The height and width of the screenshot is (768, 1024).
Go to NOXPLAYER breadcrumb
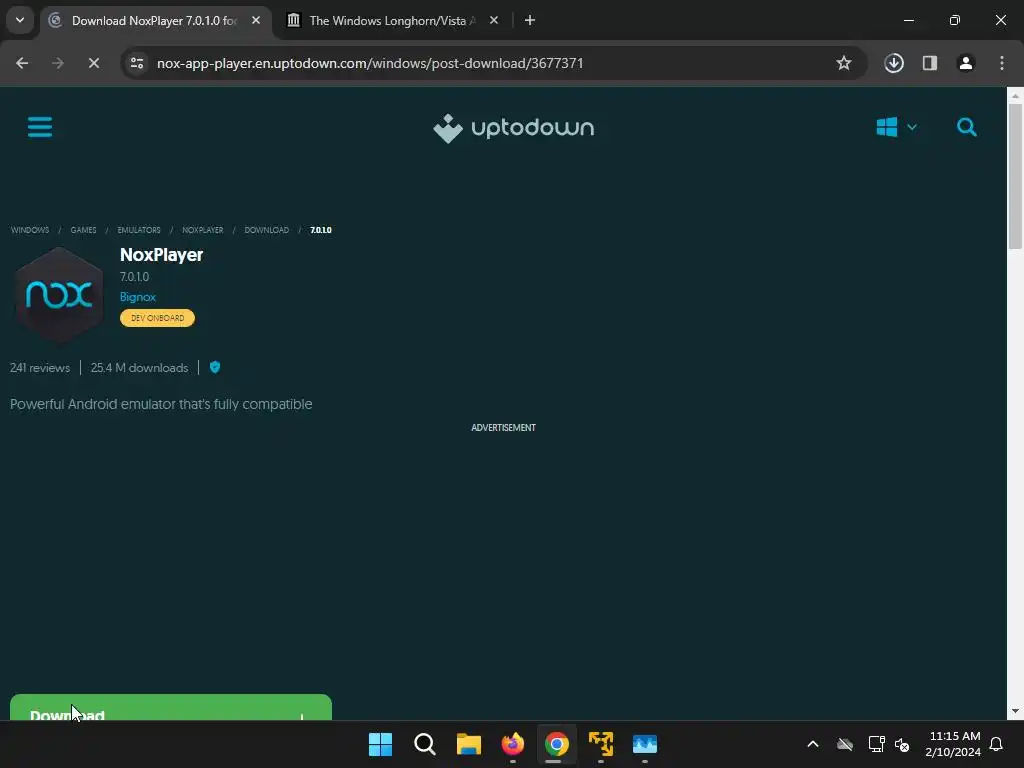tap(202, 230)
